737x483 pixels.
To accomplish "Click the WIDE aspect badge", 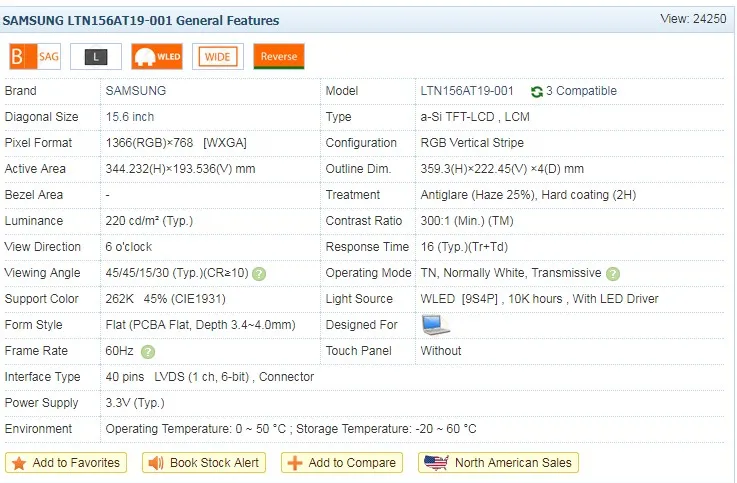I will pos(218,57).
